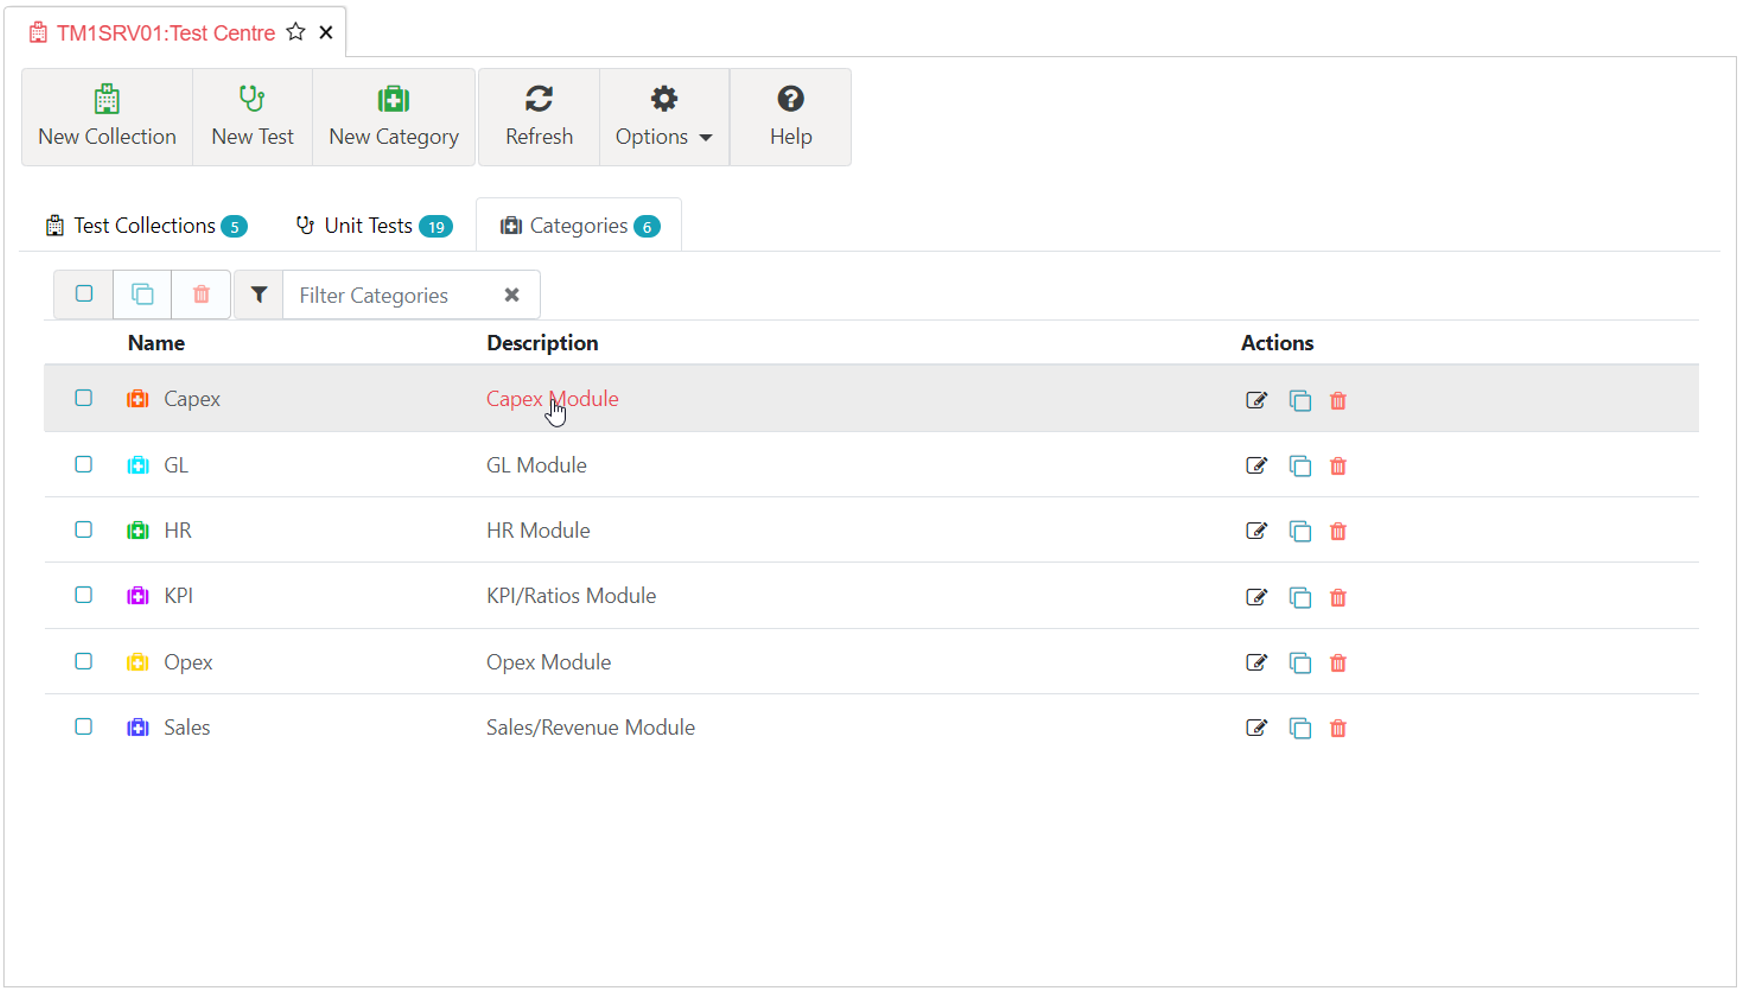Screen dimensions: 1738x988
Task: Switch to the Test Collections tab
Action: click(x=146, y=226)
